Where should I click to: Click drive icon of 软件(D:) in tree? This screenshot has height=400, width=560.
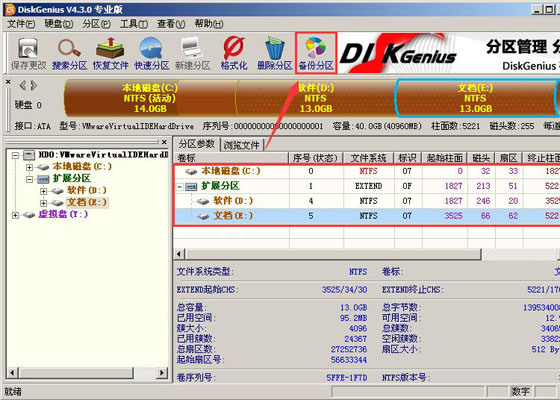coord(57,191)
